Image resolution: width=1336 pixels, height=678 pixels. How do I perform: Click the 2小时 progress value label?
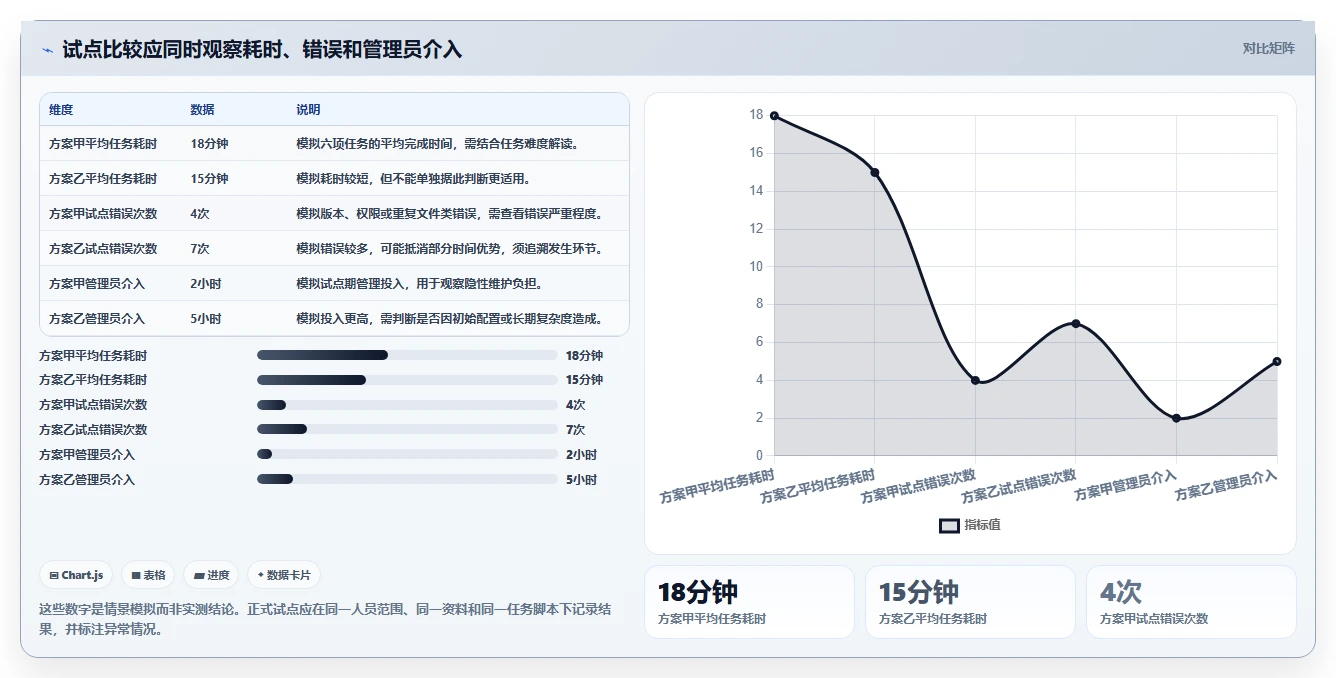[x=581, y=455]
